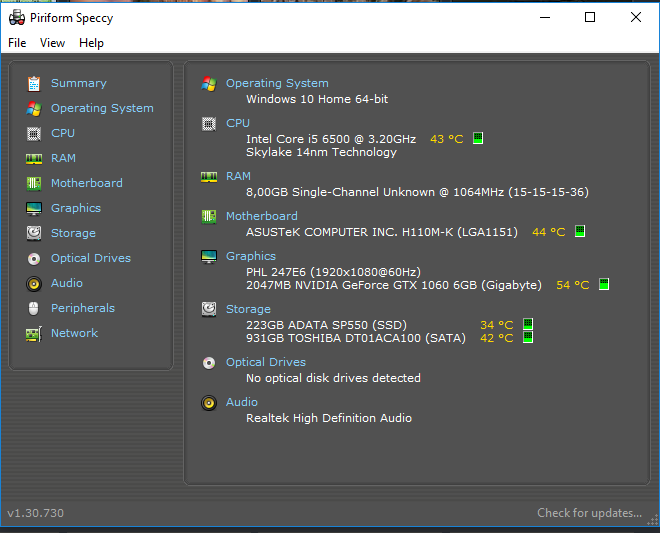The image size is (660, 533).
Task: Select the Peripherals mouse icon in sidebar
Action: pyautogui.click(x=34, y=308)
